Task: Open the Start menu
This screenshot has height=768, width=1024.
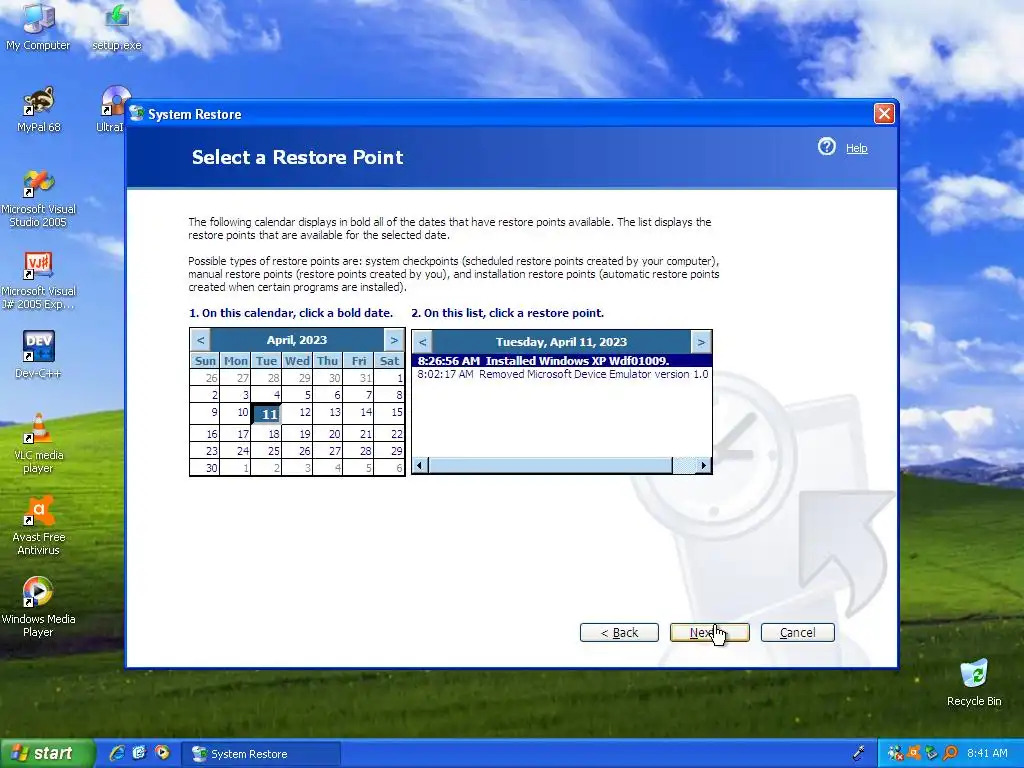Action: (x=46, y=753)
